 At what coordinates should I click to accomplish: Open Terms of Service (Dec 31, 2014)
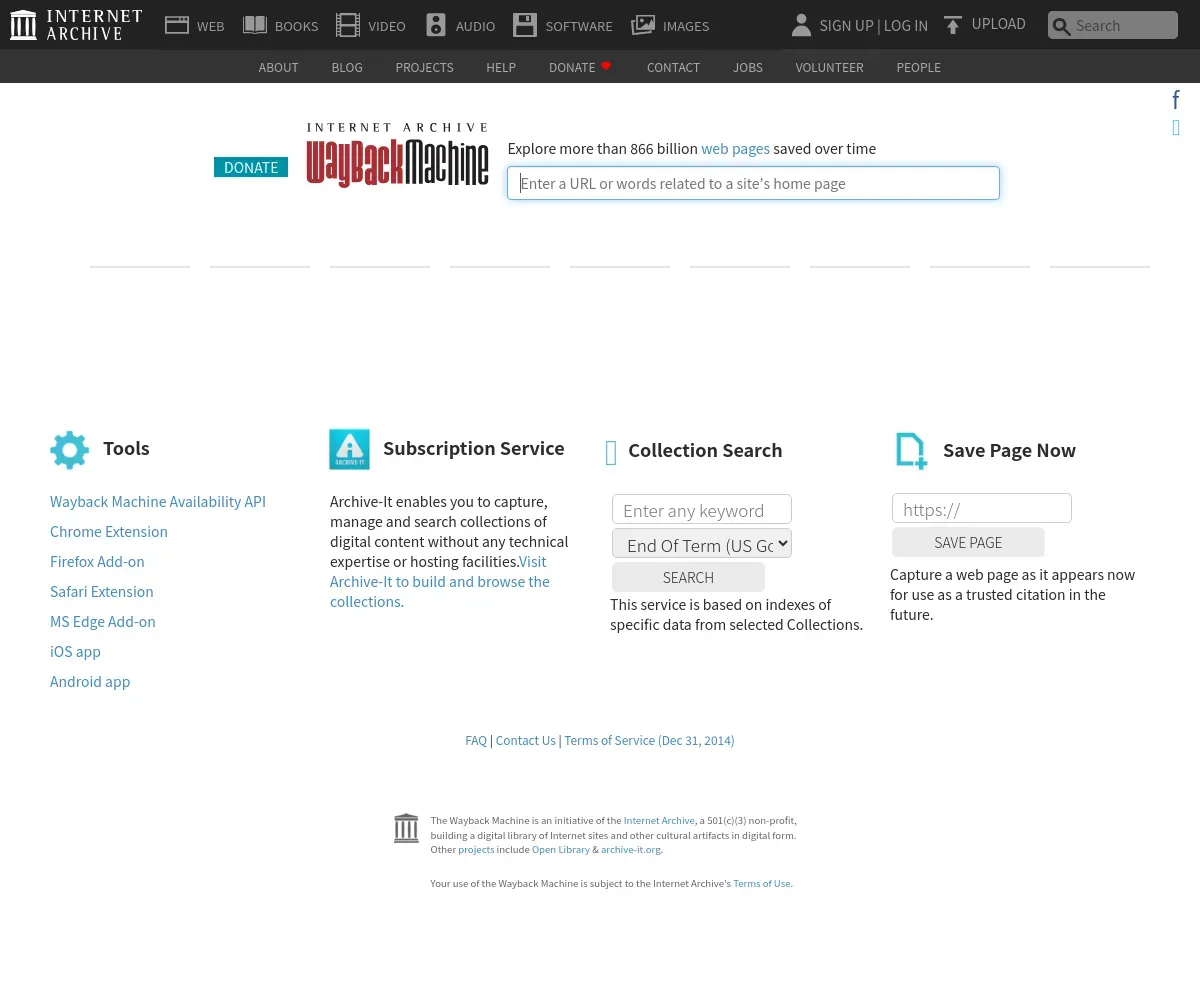(x=649, y=740)
